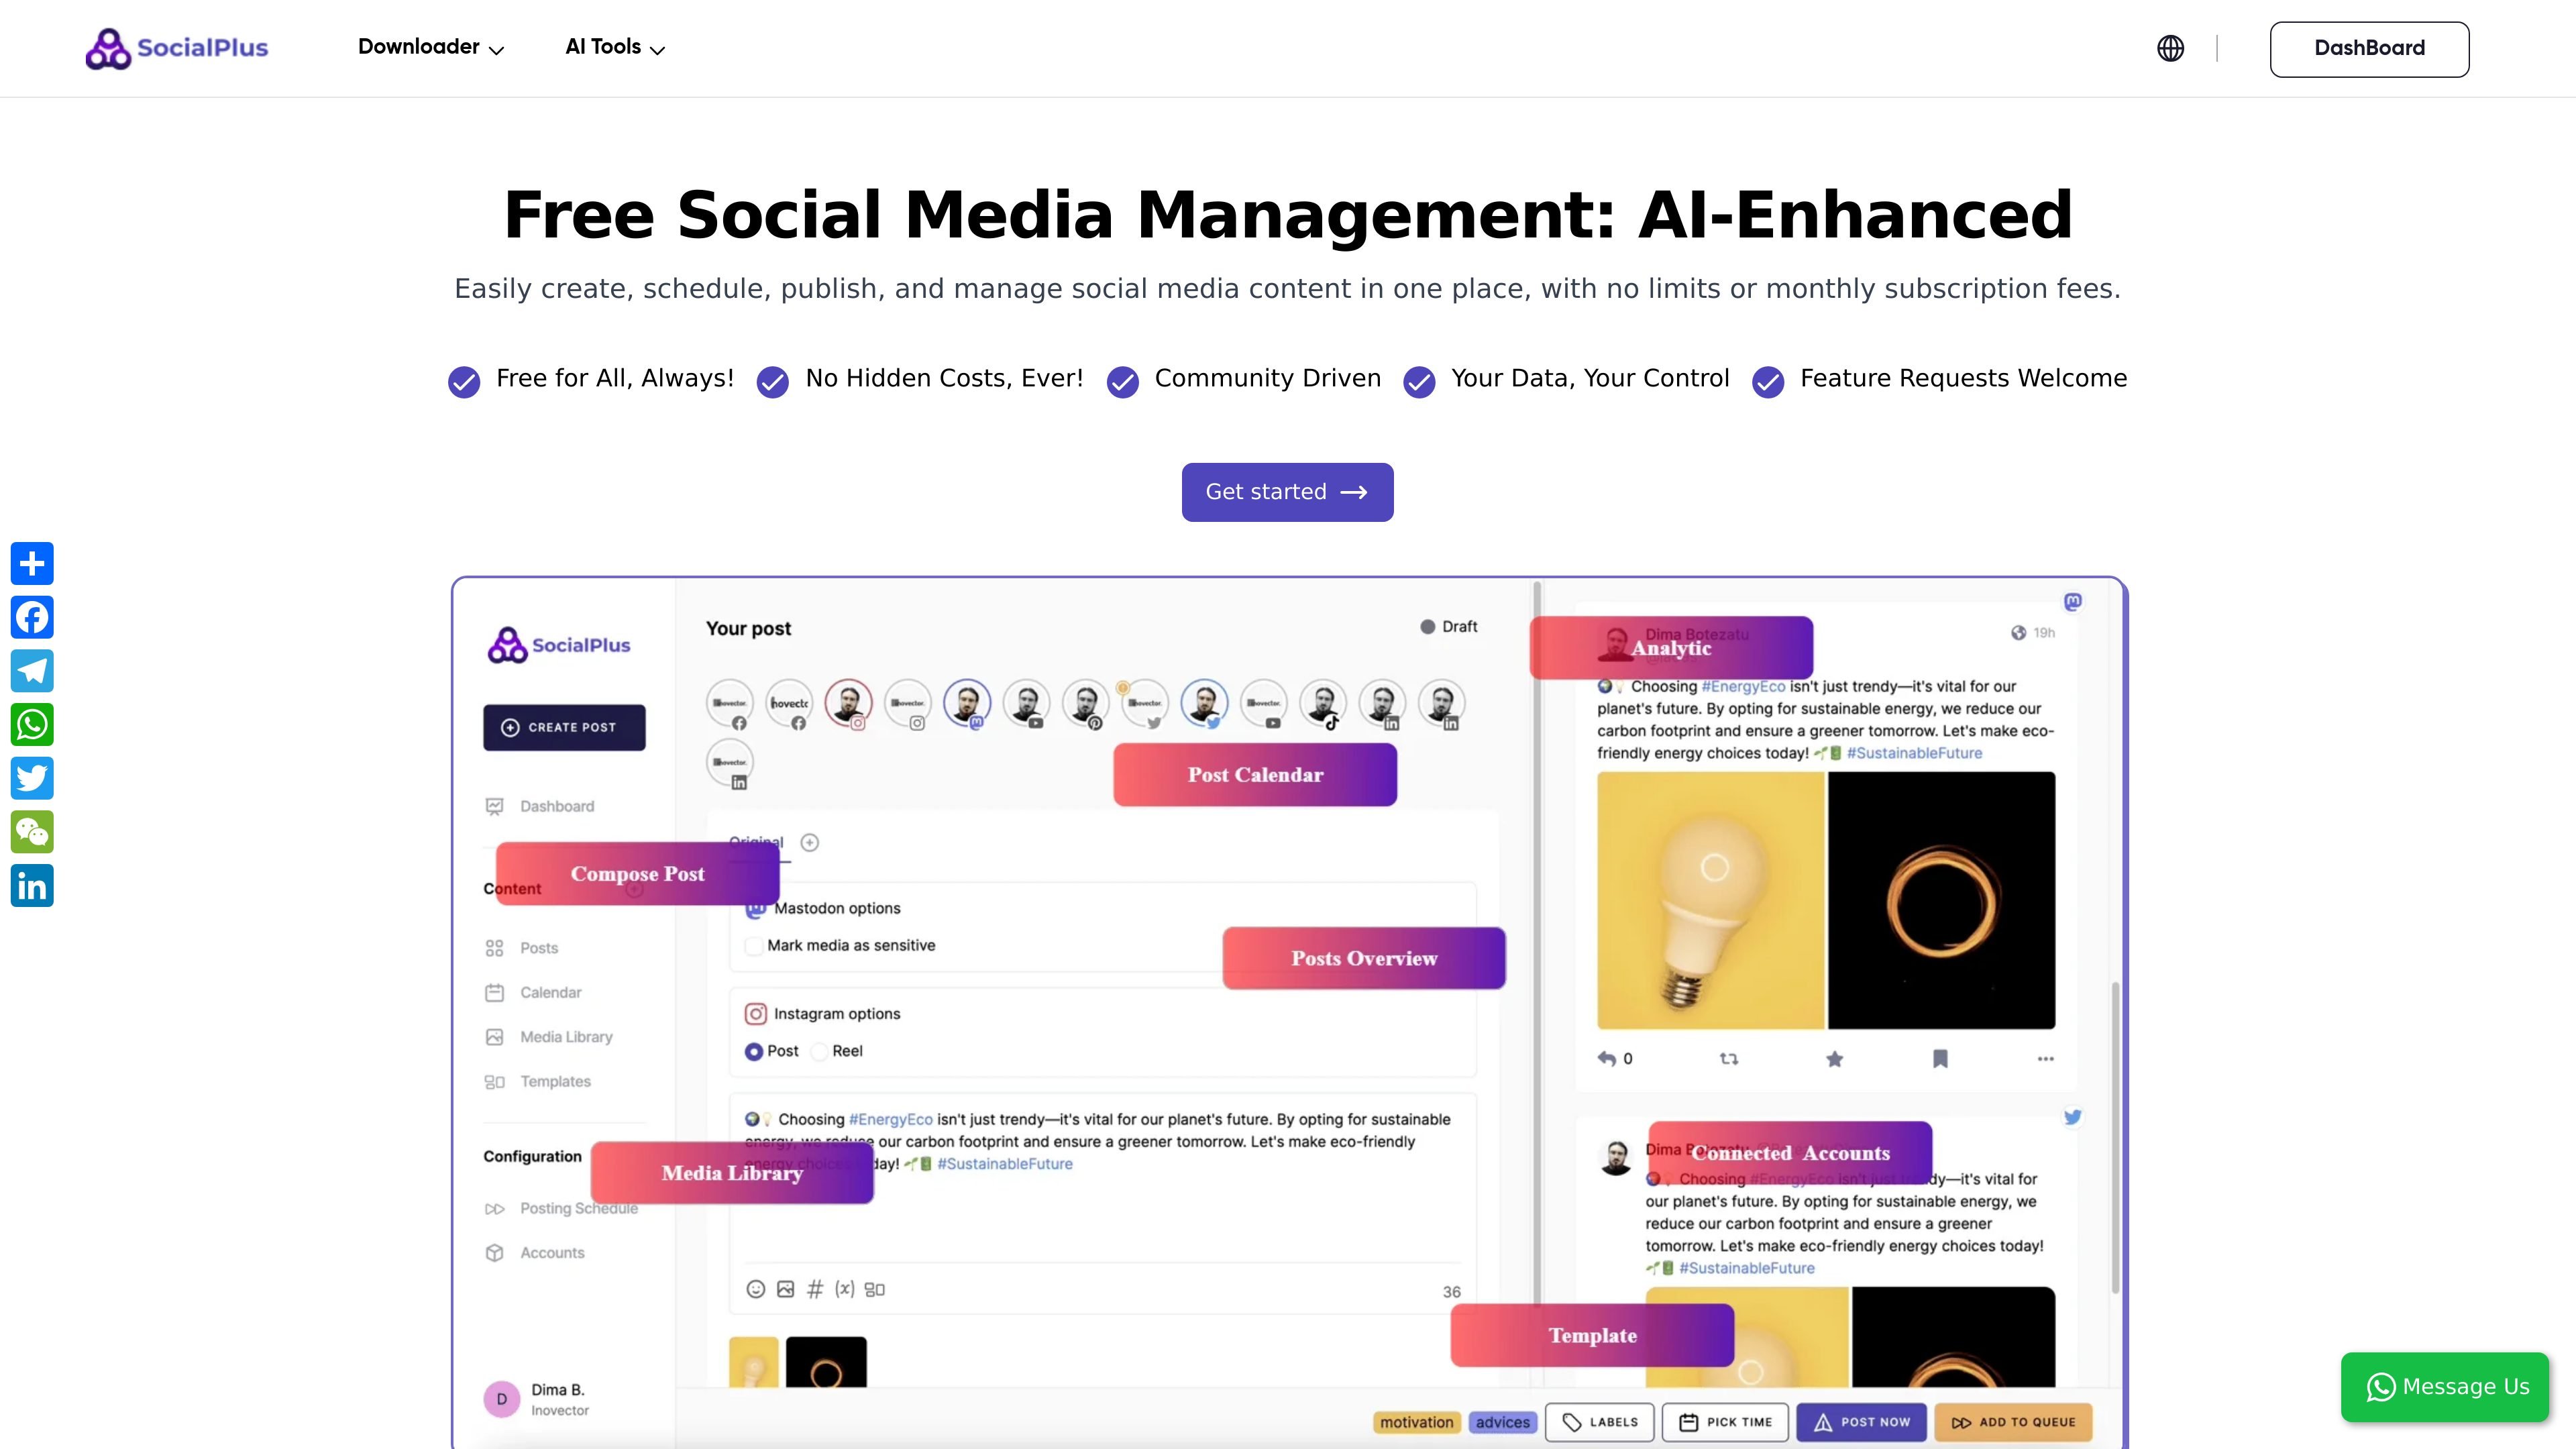
Task: Click the bookmark icon under post
Action: (x=1940, y=1058)
